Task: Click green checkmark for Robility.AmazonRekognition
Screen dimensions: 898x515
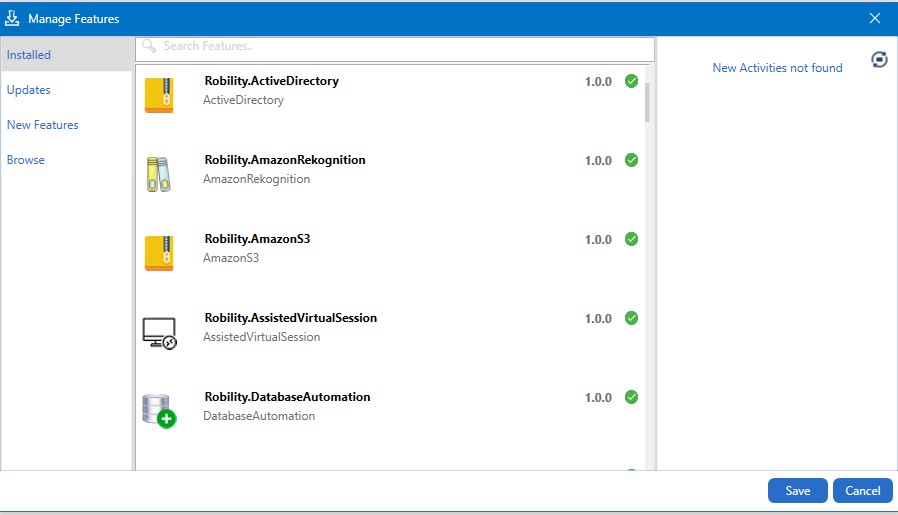Action: click(631, 160)
